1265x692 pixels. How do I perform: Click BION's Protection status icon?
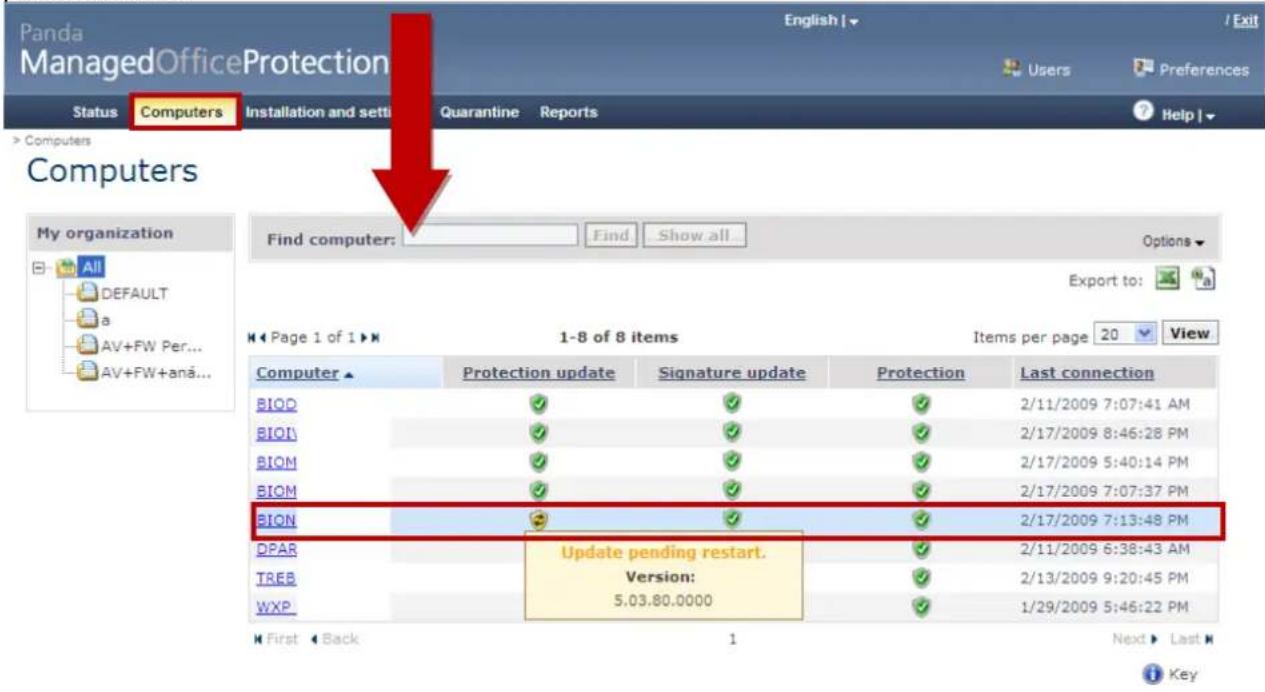pos(920,520)
